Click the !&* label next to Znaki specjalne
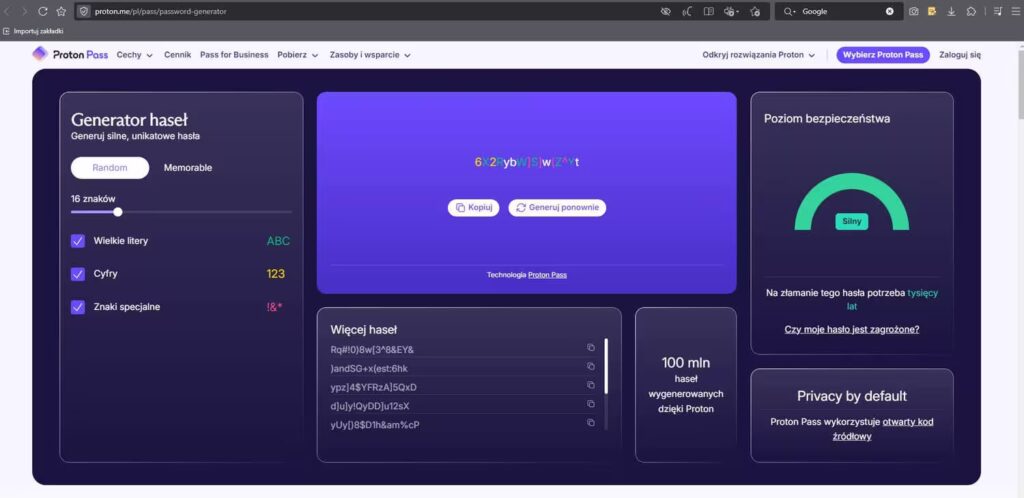Screen dimensions: 1024x498 (x=274, y=307)
